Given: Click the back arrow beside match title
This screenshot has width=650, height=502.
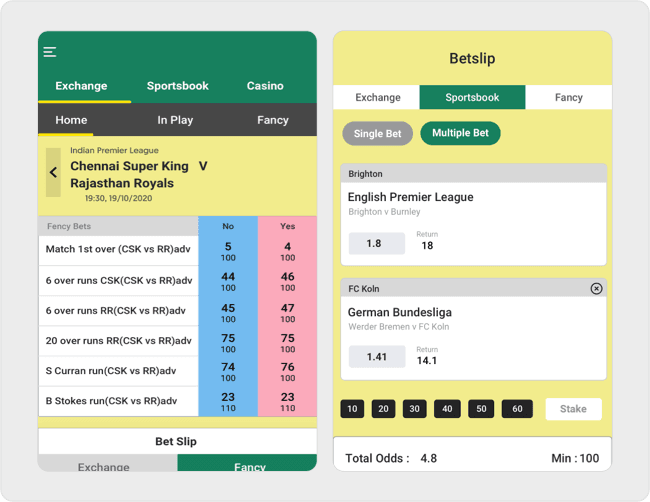Looking at the screenshot, I should coord(53,173).
